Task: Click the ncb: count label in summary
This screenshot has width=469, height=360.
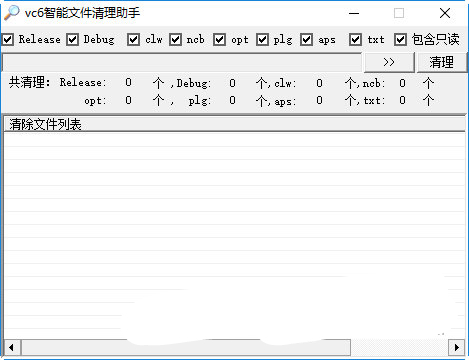Action: point(374,83)
